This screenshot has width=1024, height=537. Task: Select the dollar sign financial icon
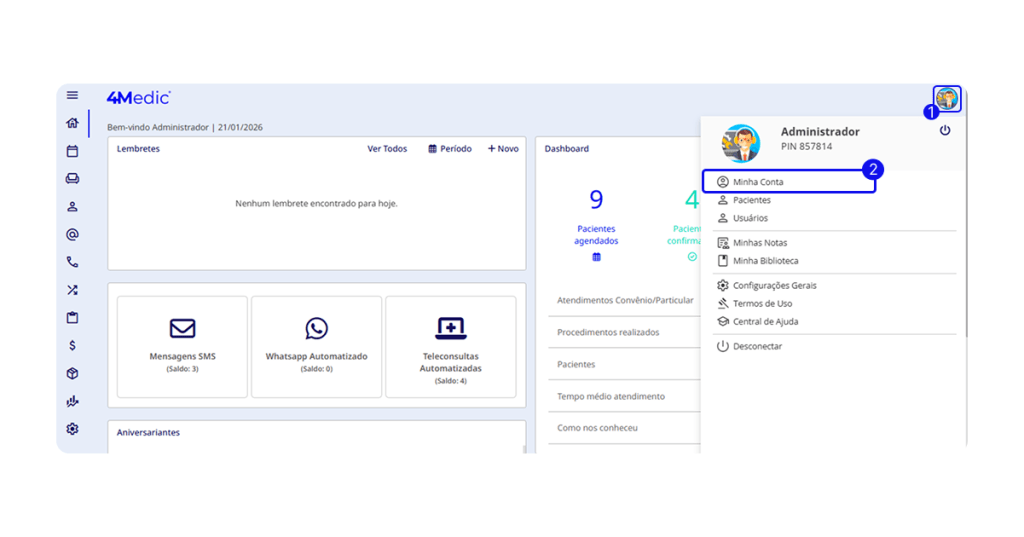click(72, 346)
